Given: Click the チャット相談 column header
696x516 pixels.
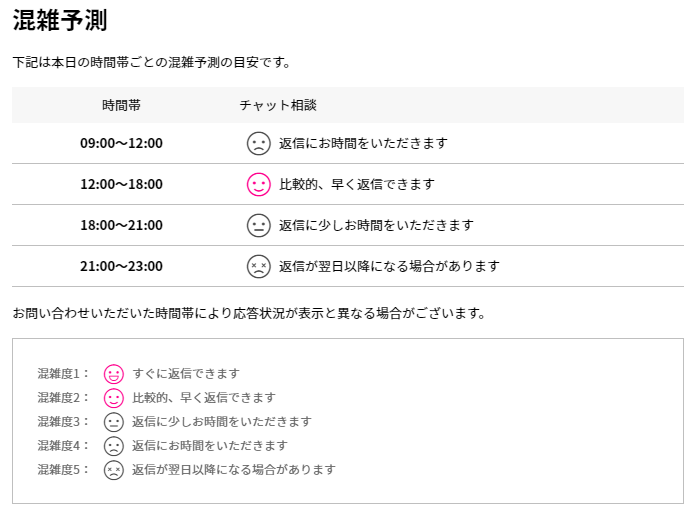Looking at the screenshot, I should click(x=278, y=105).
